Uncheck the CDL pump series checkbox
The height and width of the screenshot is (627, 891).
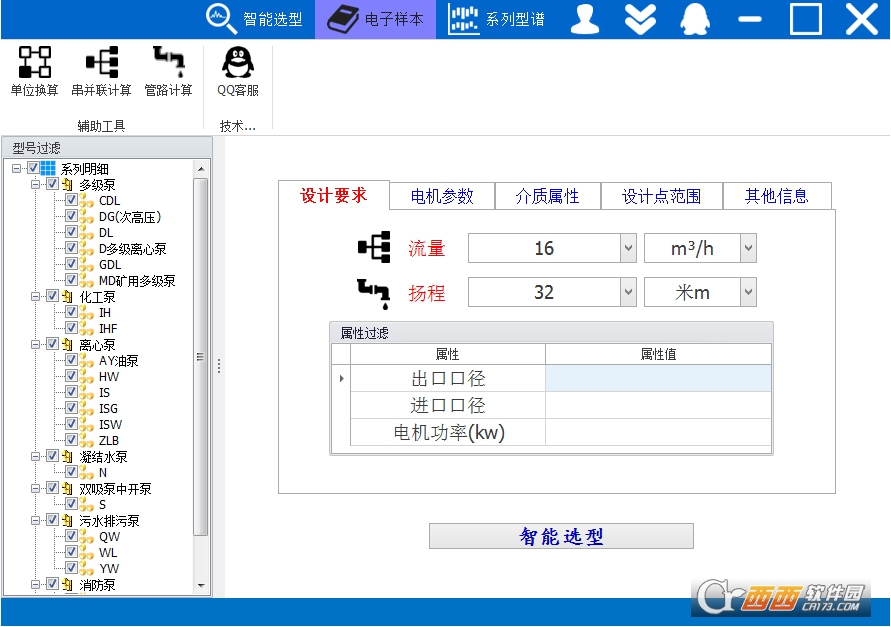point(72,201)
